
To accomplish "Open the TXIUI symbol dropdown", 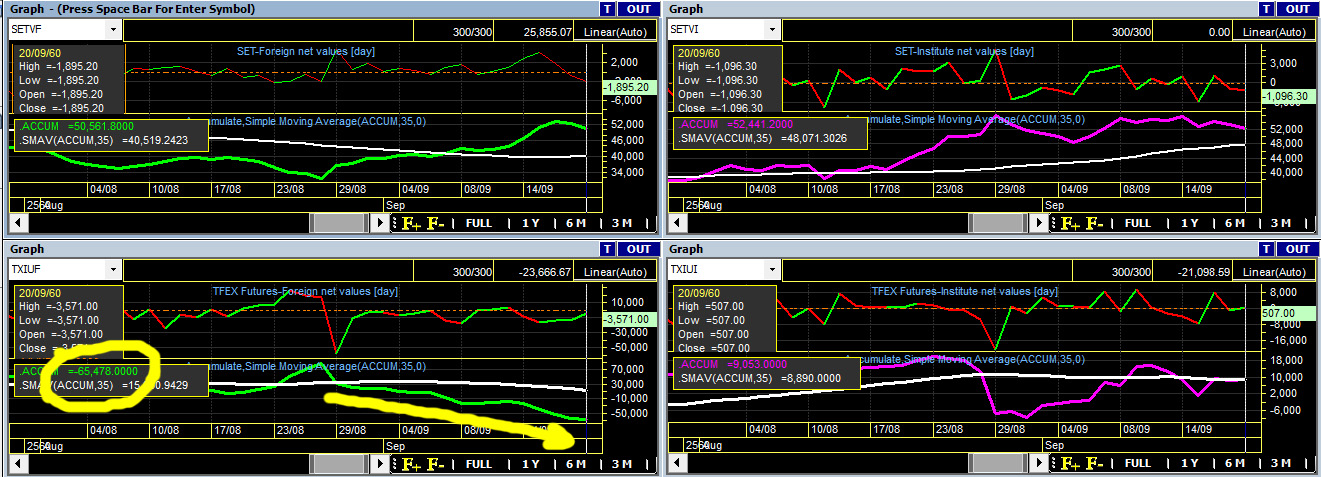I will click(773, 270).
